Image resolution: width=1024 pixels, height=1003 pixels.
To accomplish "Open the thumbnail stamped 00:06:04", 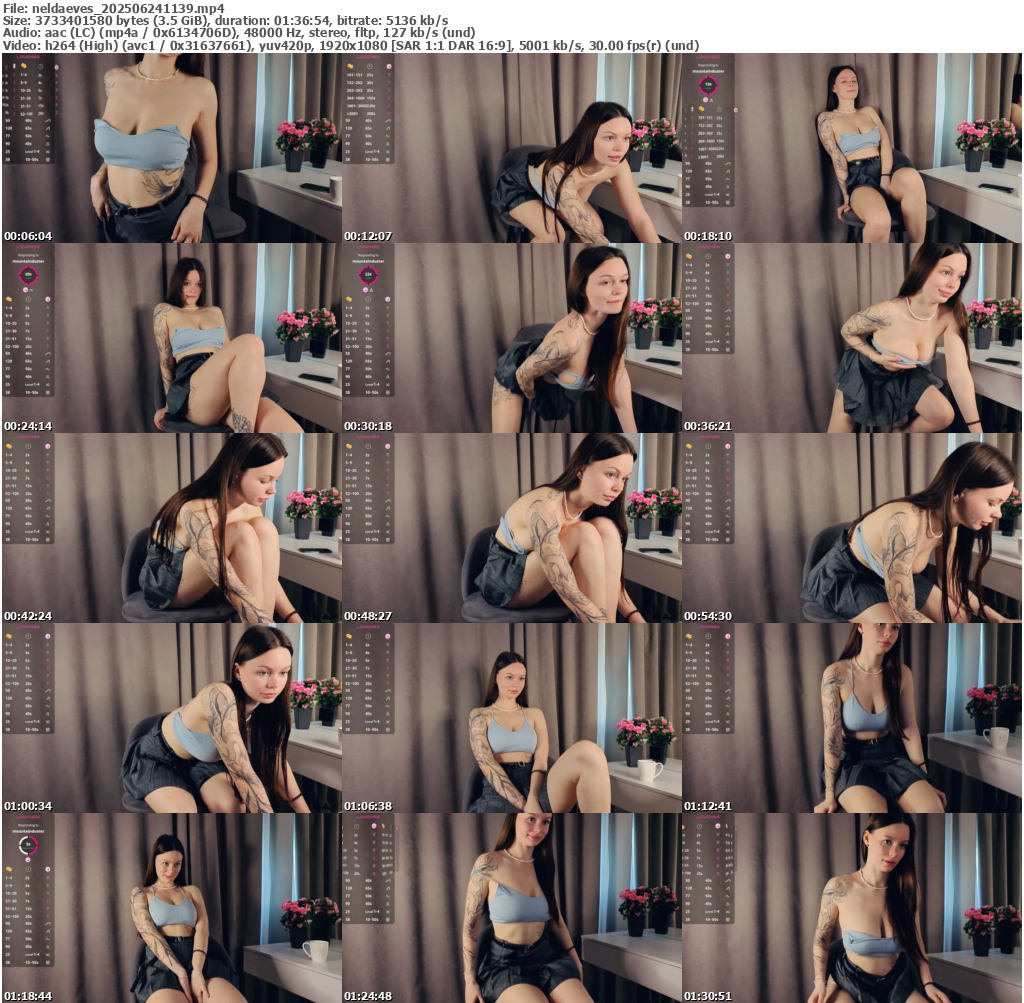I will (x=171, y=148).
